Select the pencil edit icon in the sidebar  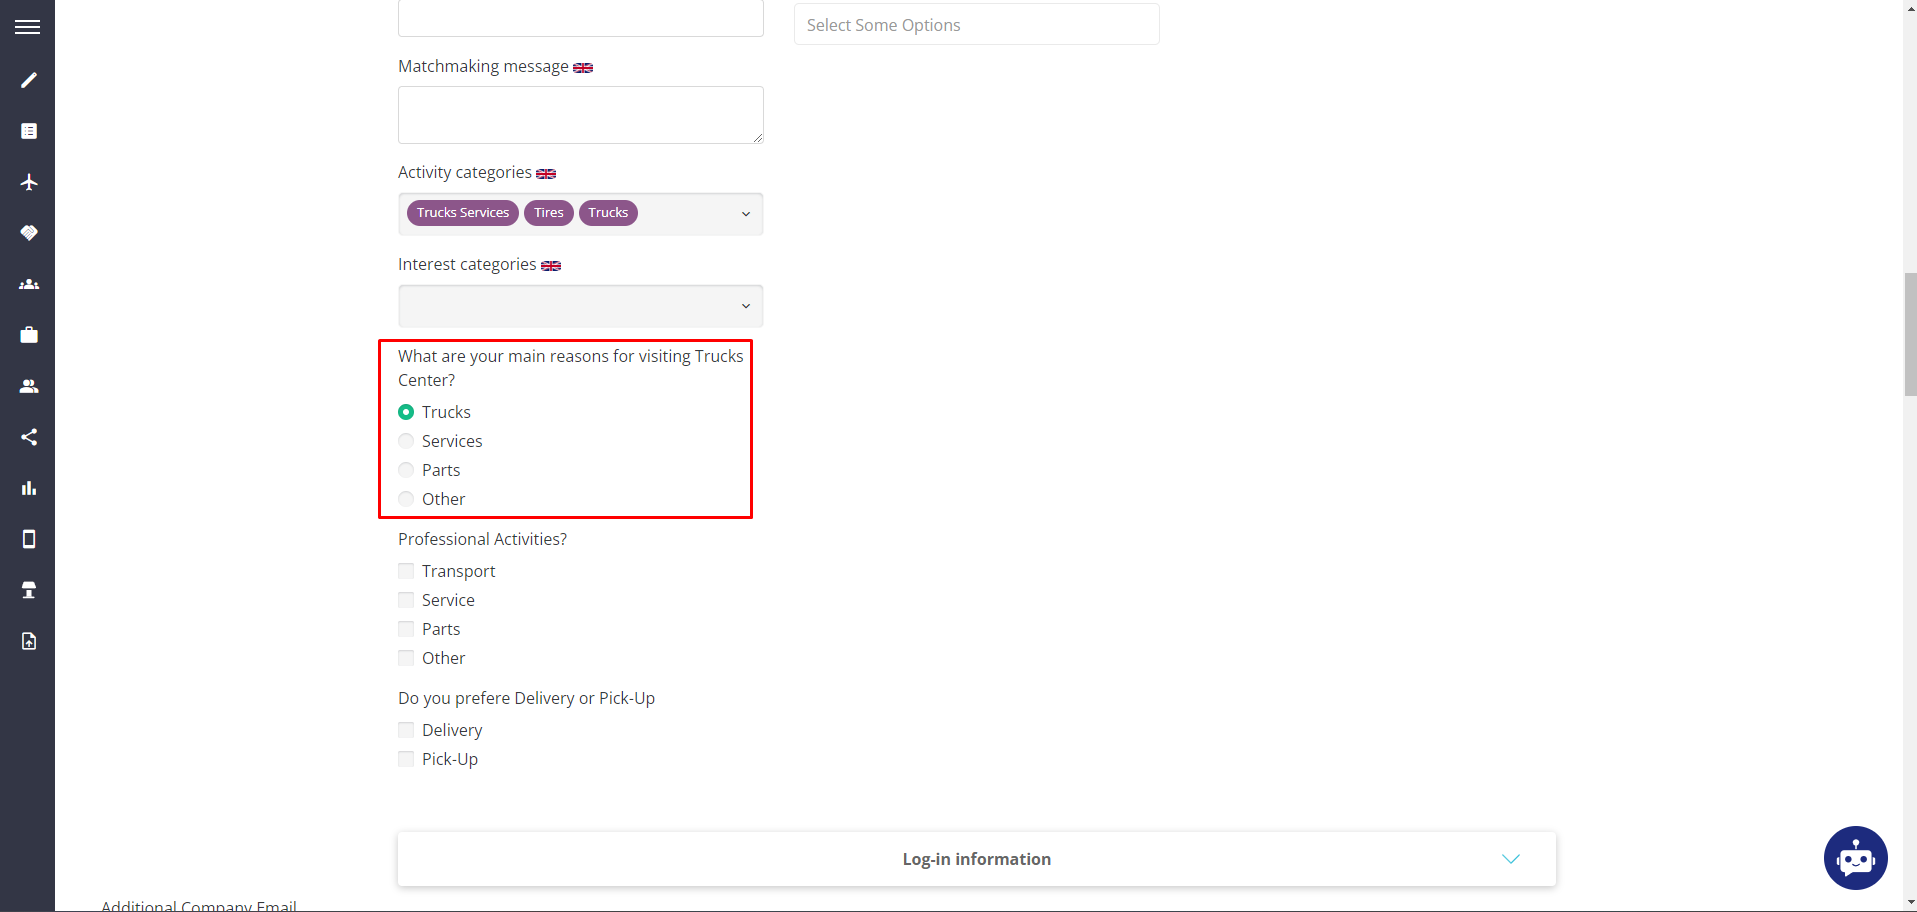(28, 80)
